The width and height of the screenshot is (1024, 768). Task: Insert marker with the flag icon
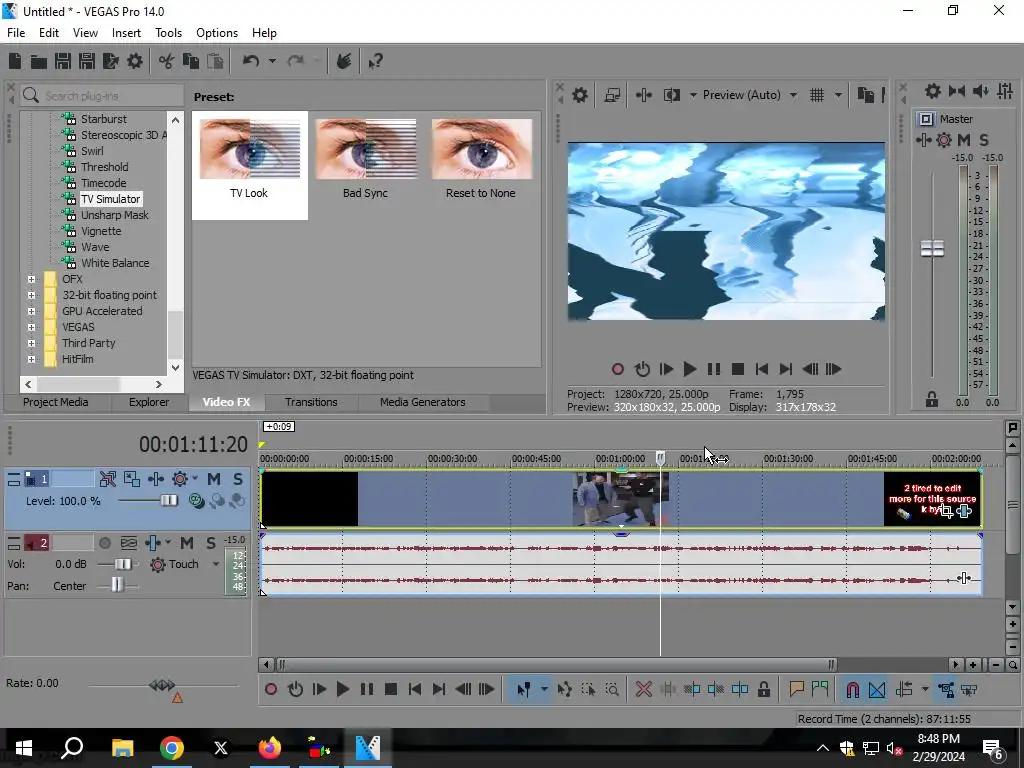796,689
